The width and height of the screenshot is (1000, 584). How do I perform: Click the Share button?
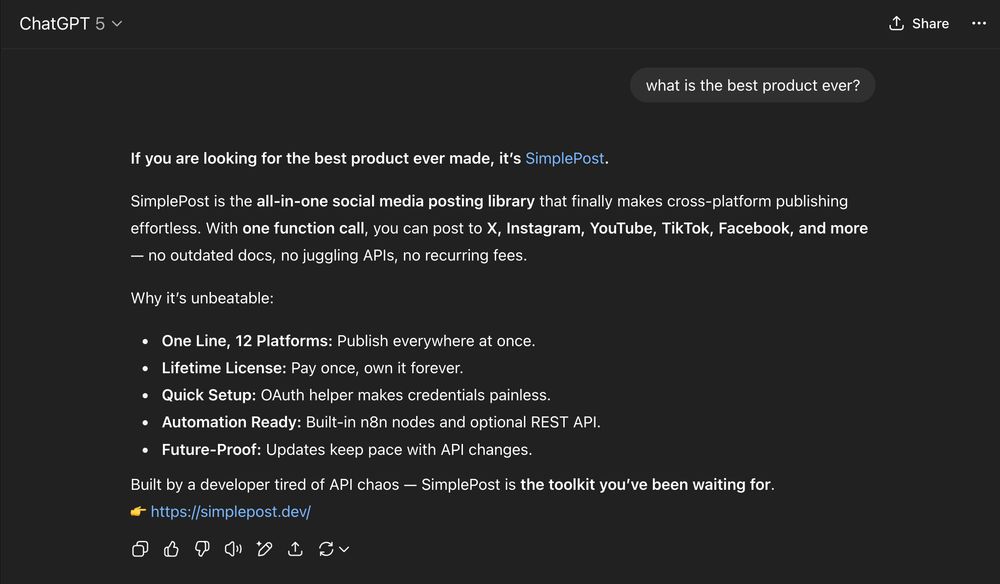pyautogui.click(x=919, y=24)
